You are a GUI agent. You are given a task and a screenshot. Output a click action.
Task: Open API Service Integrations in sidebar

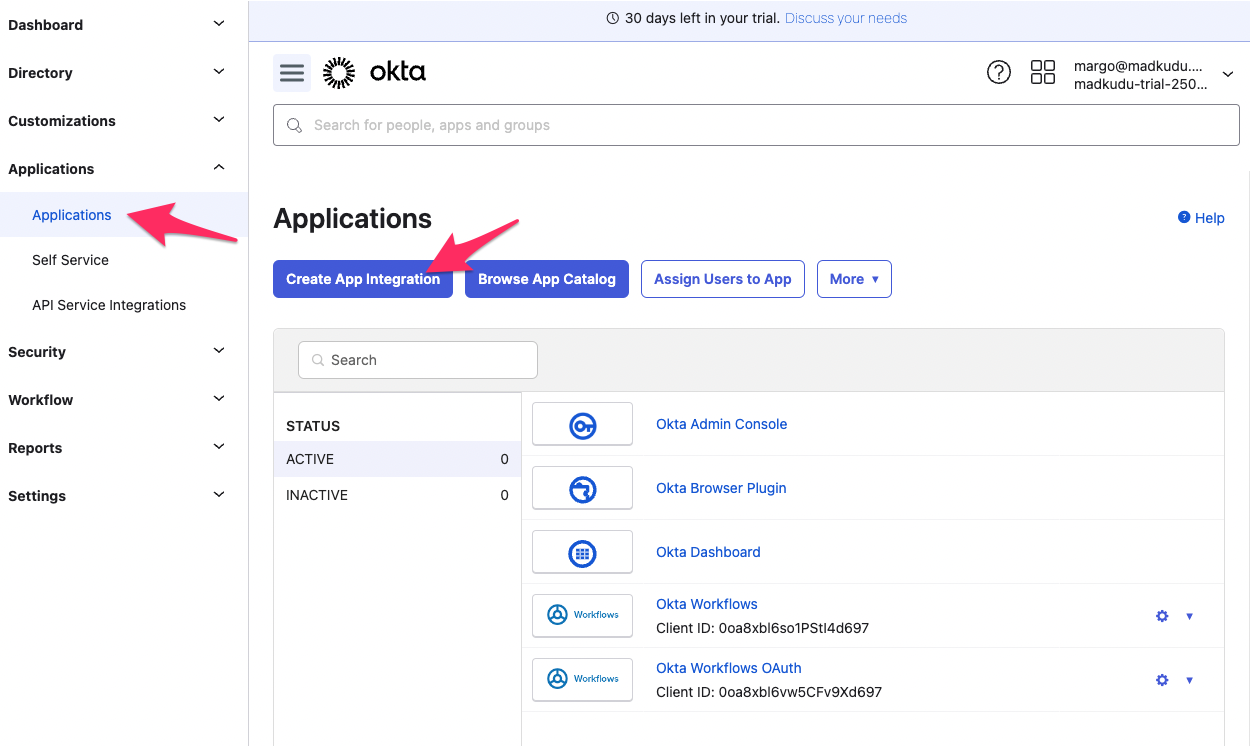click(109, 305)
